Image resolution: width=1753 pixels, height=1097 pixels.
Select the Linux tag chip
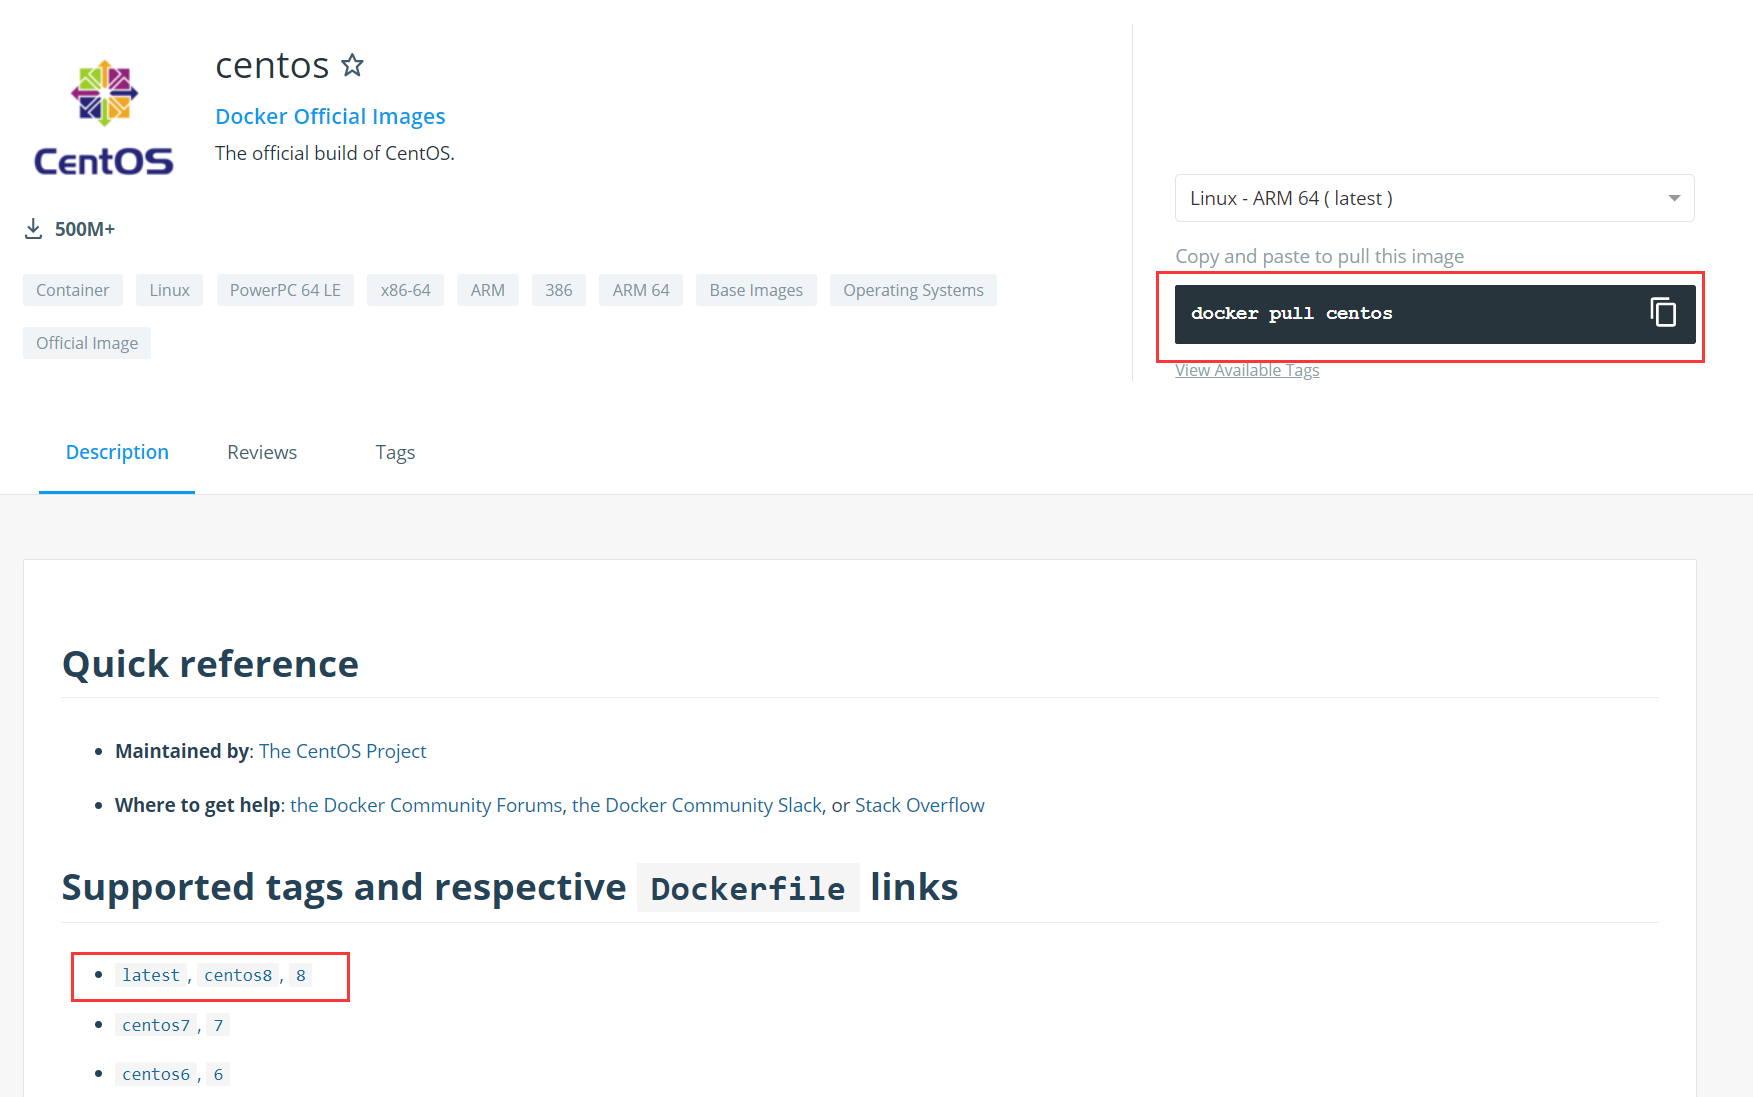(169, 290)
